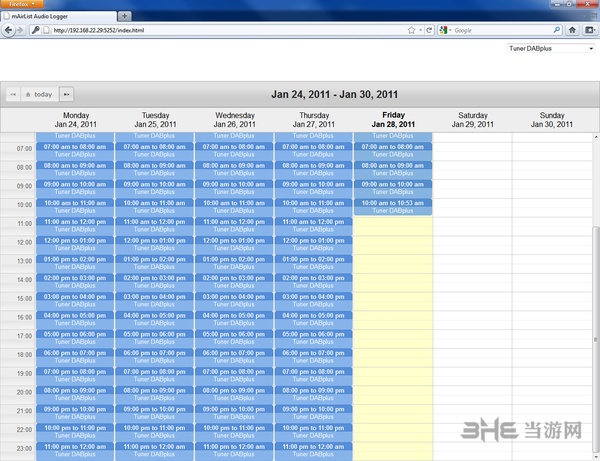Open Thursday 03:00 pm to 04:00 pm recording
The width and height of the screenshot is (600, 461).
click(x=313, y=301)
